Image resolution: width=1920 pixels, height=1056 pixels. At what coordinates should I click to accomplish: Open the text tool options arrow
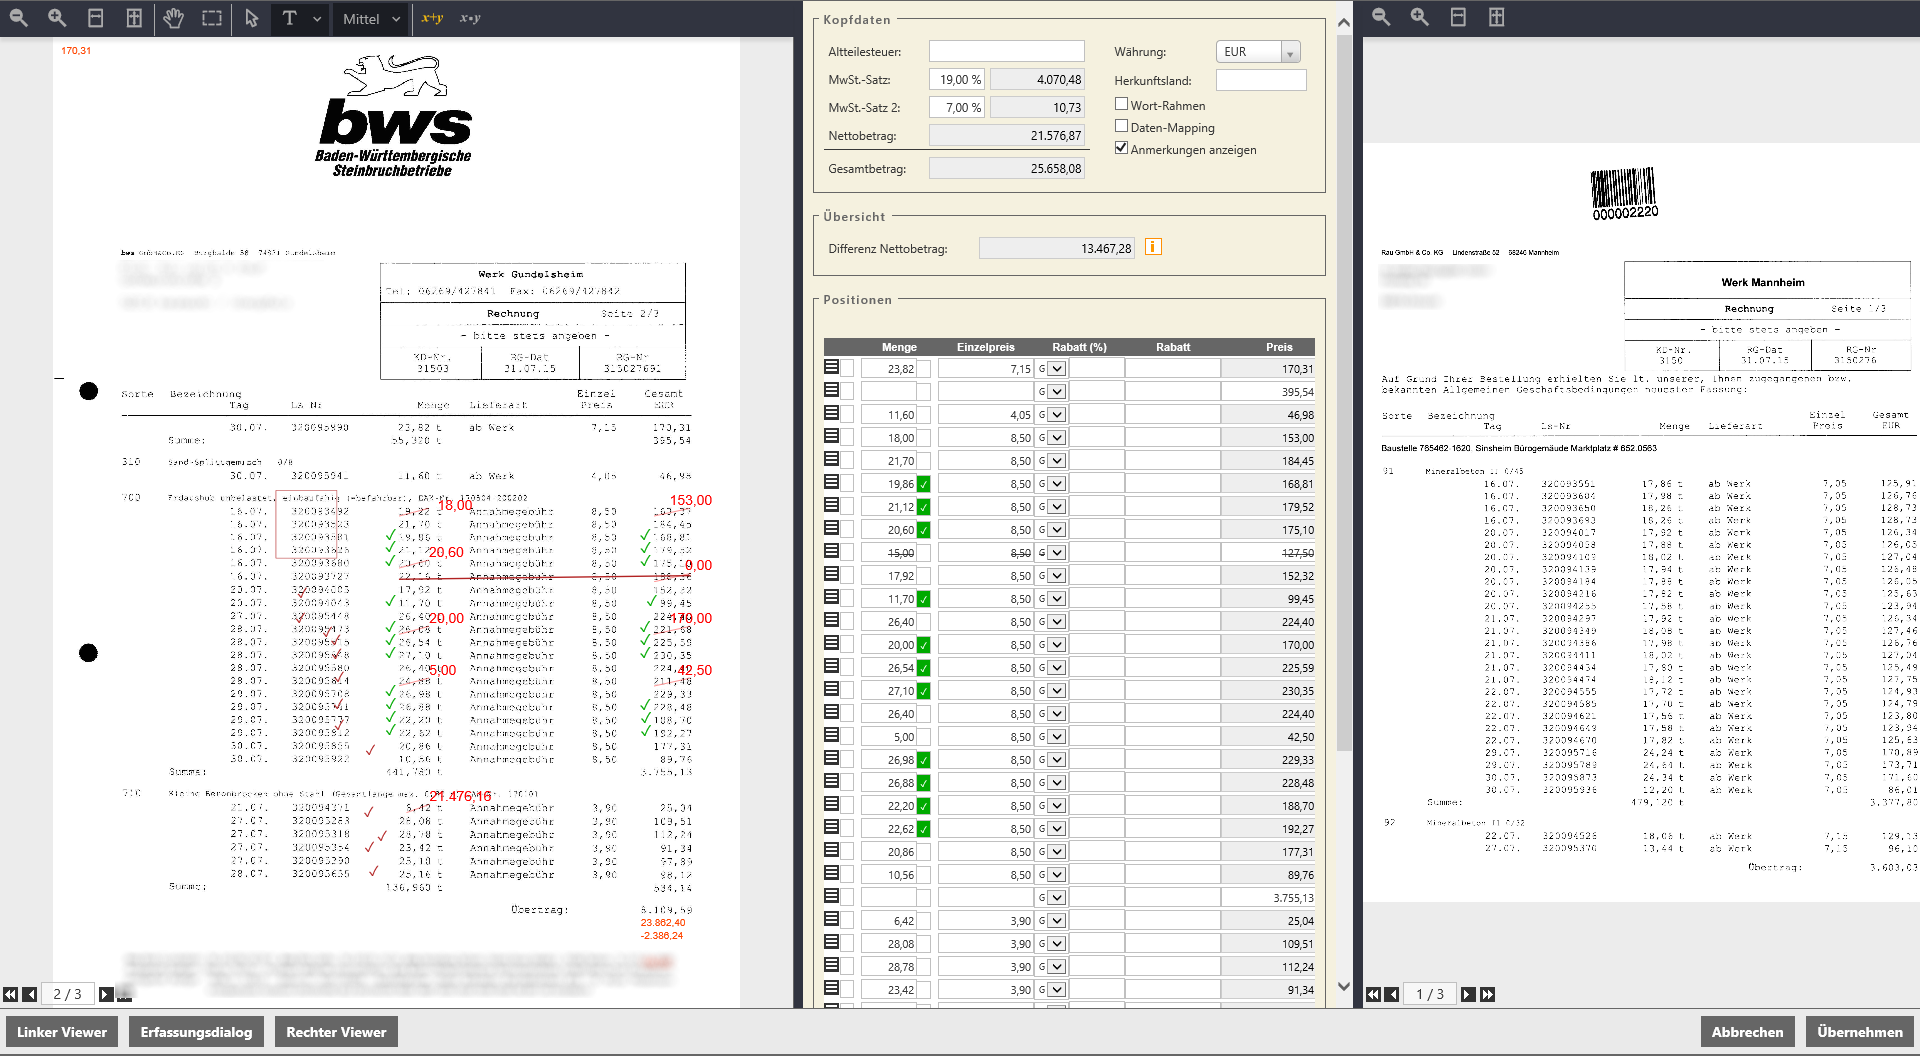click(x=317, y=18)
